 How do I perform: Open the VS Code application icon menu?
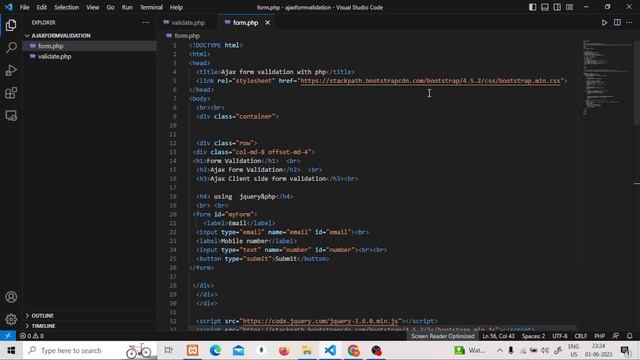click(x=8, y=7)
